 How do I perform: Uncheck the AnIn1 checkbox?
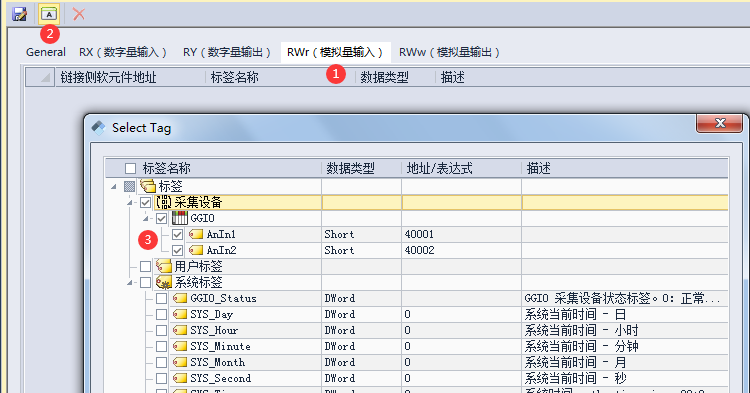(x=177, y=234)
